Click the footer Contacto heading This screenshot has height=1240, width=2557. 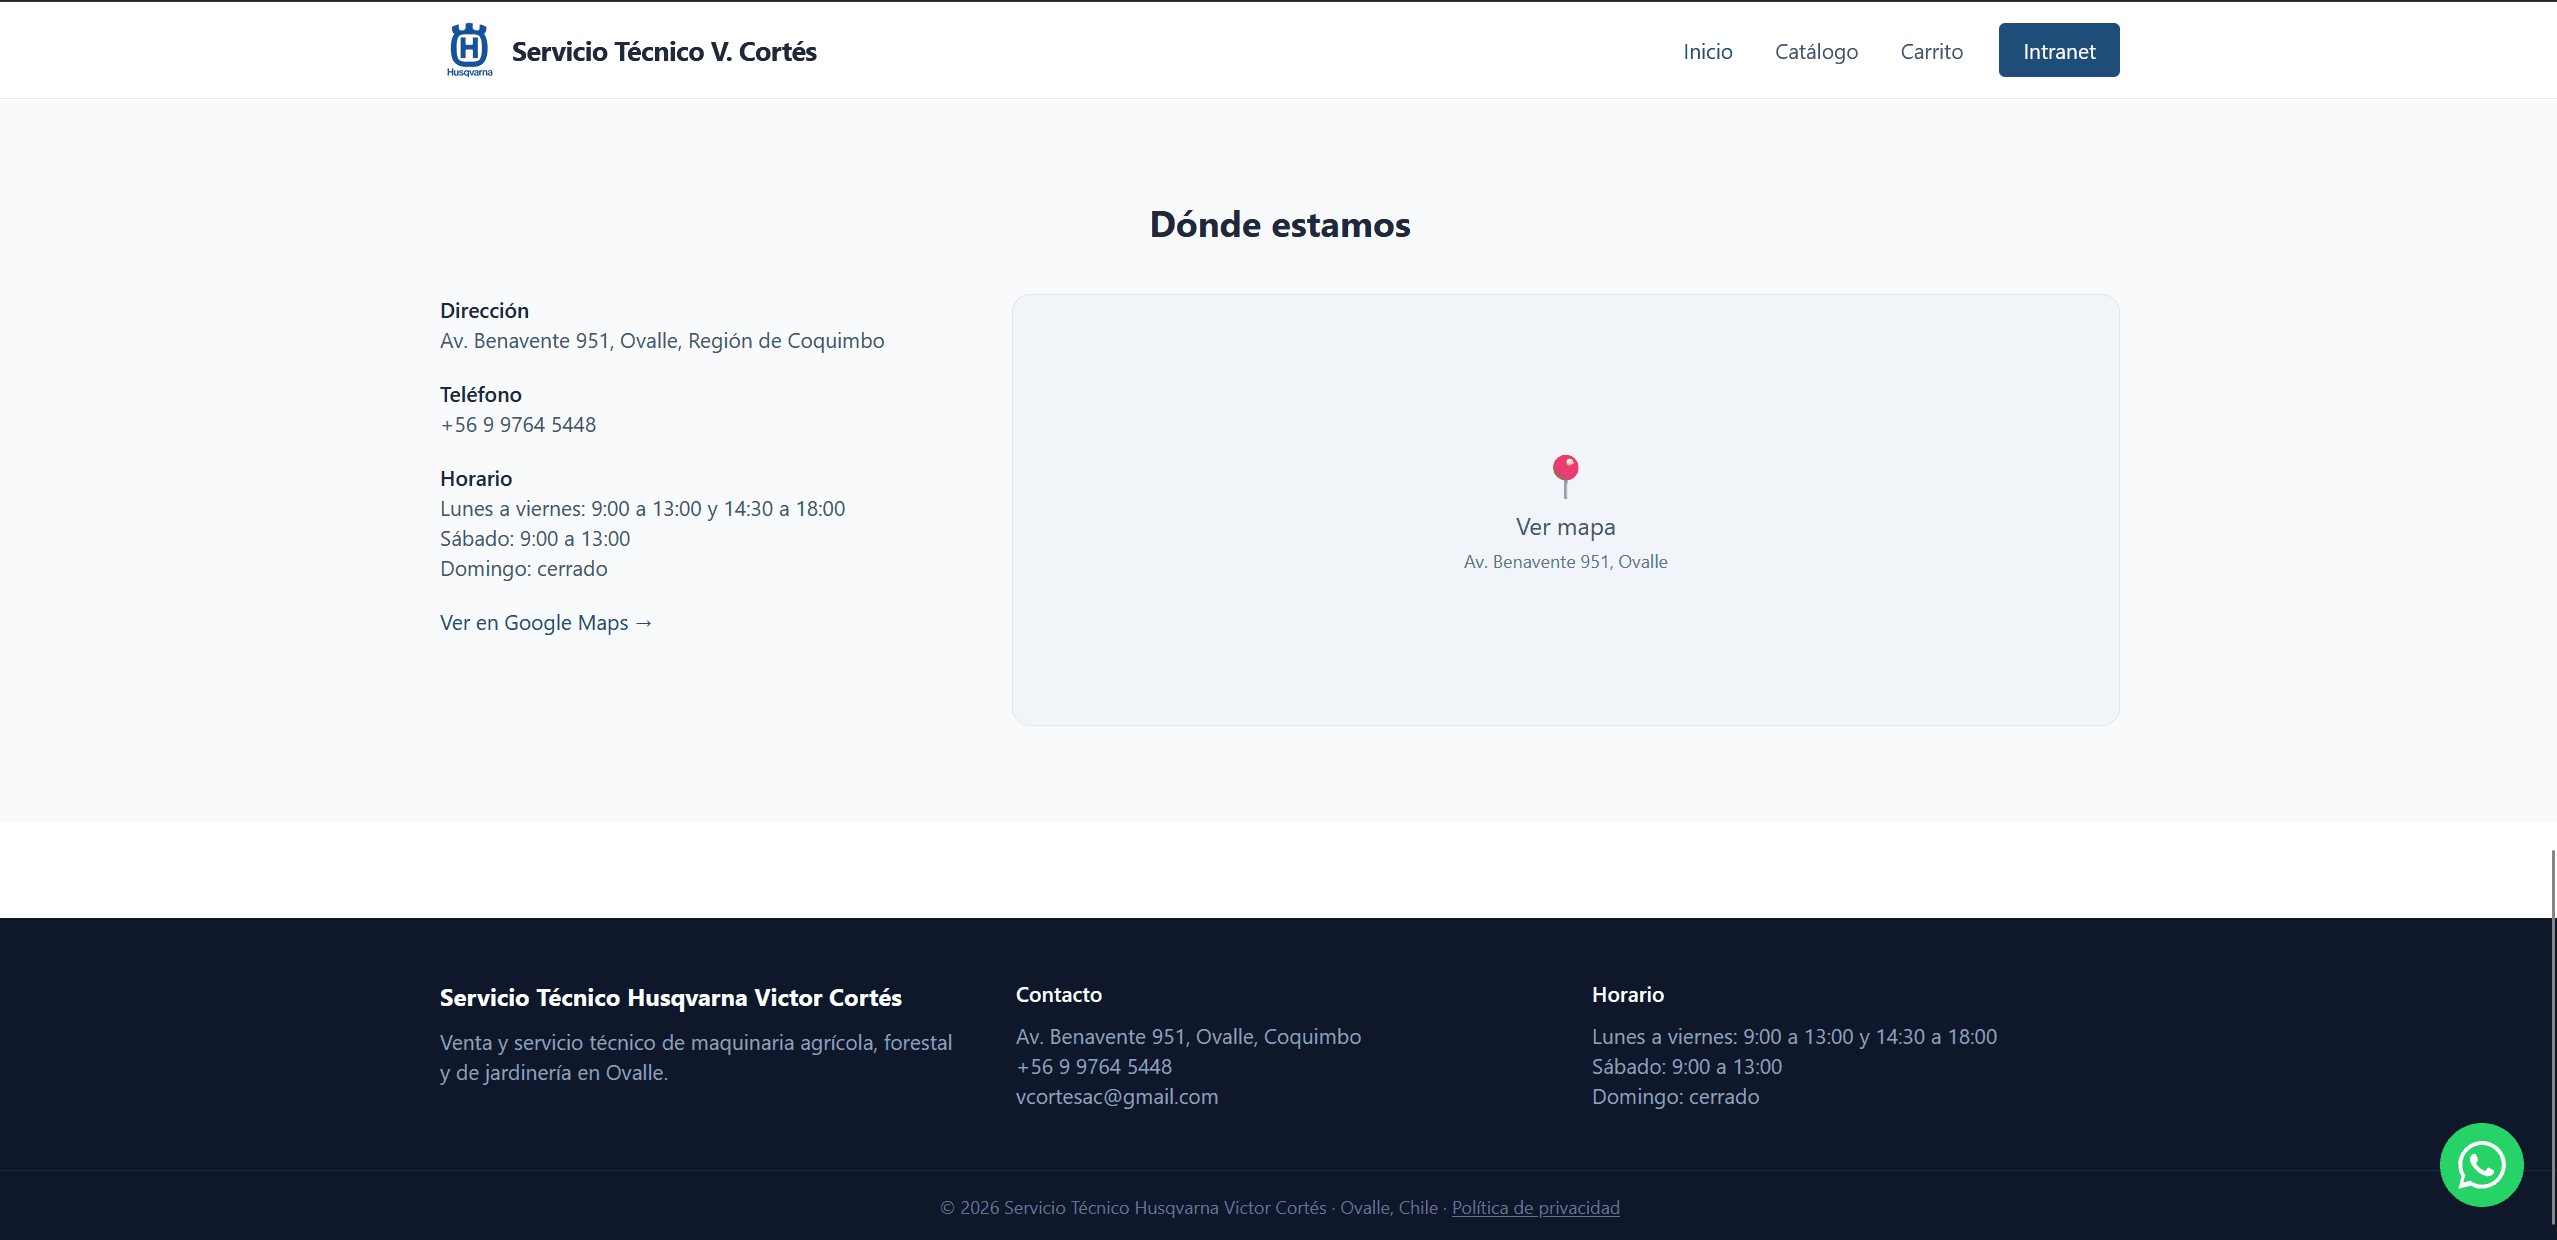coord(1059,995)
